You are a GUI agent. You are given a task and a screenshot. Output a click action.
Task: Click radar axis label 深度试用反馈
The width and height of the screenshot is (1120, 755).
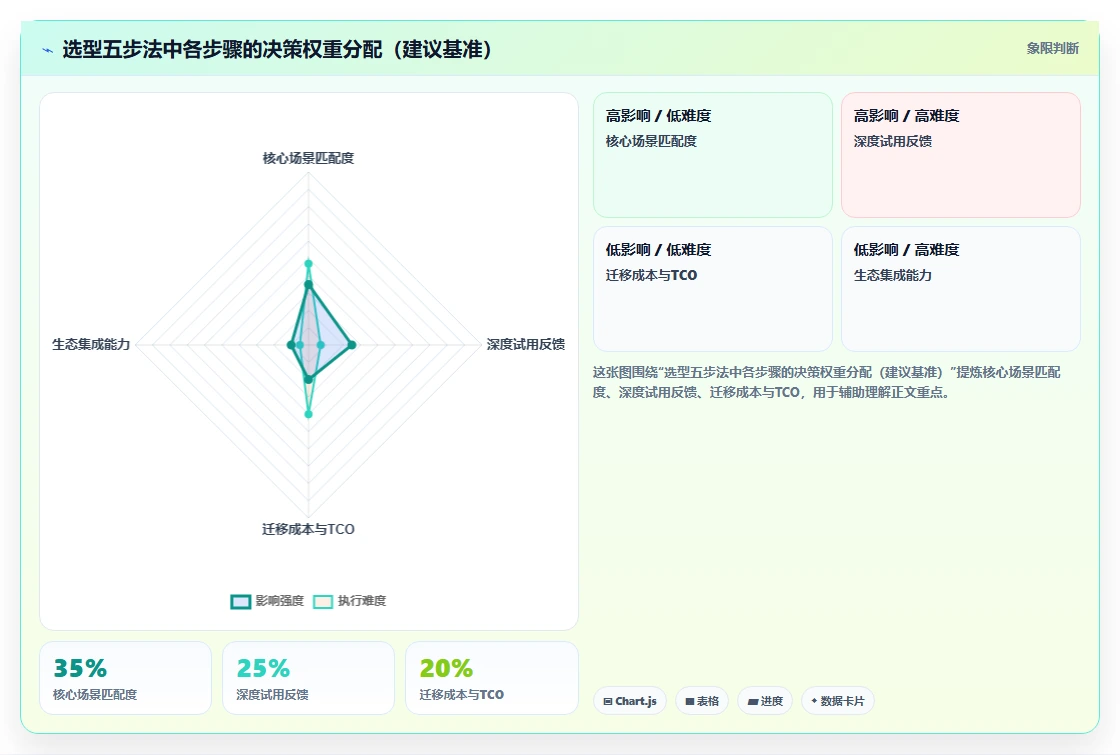pyautogui.click(x=526, y=344)
